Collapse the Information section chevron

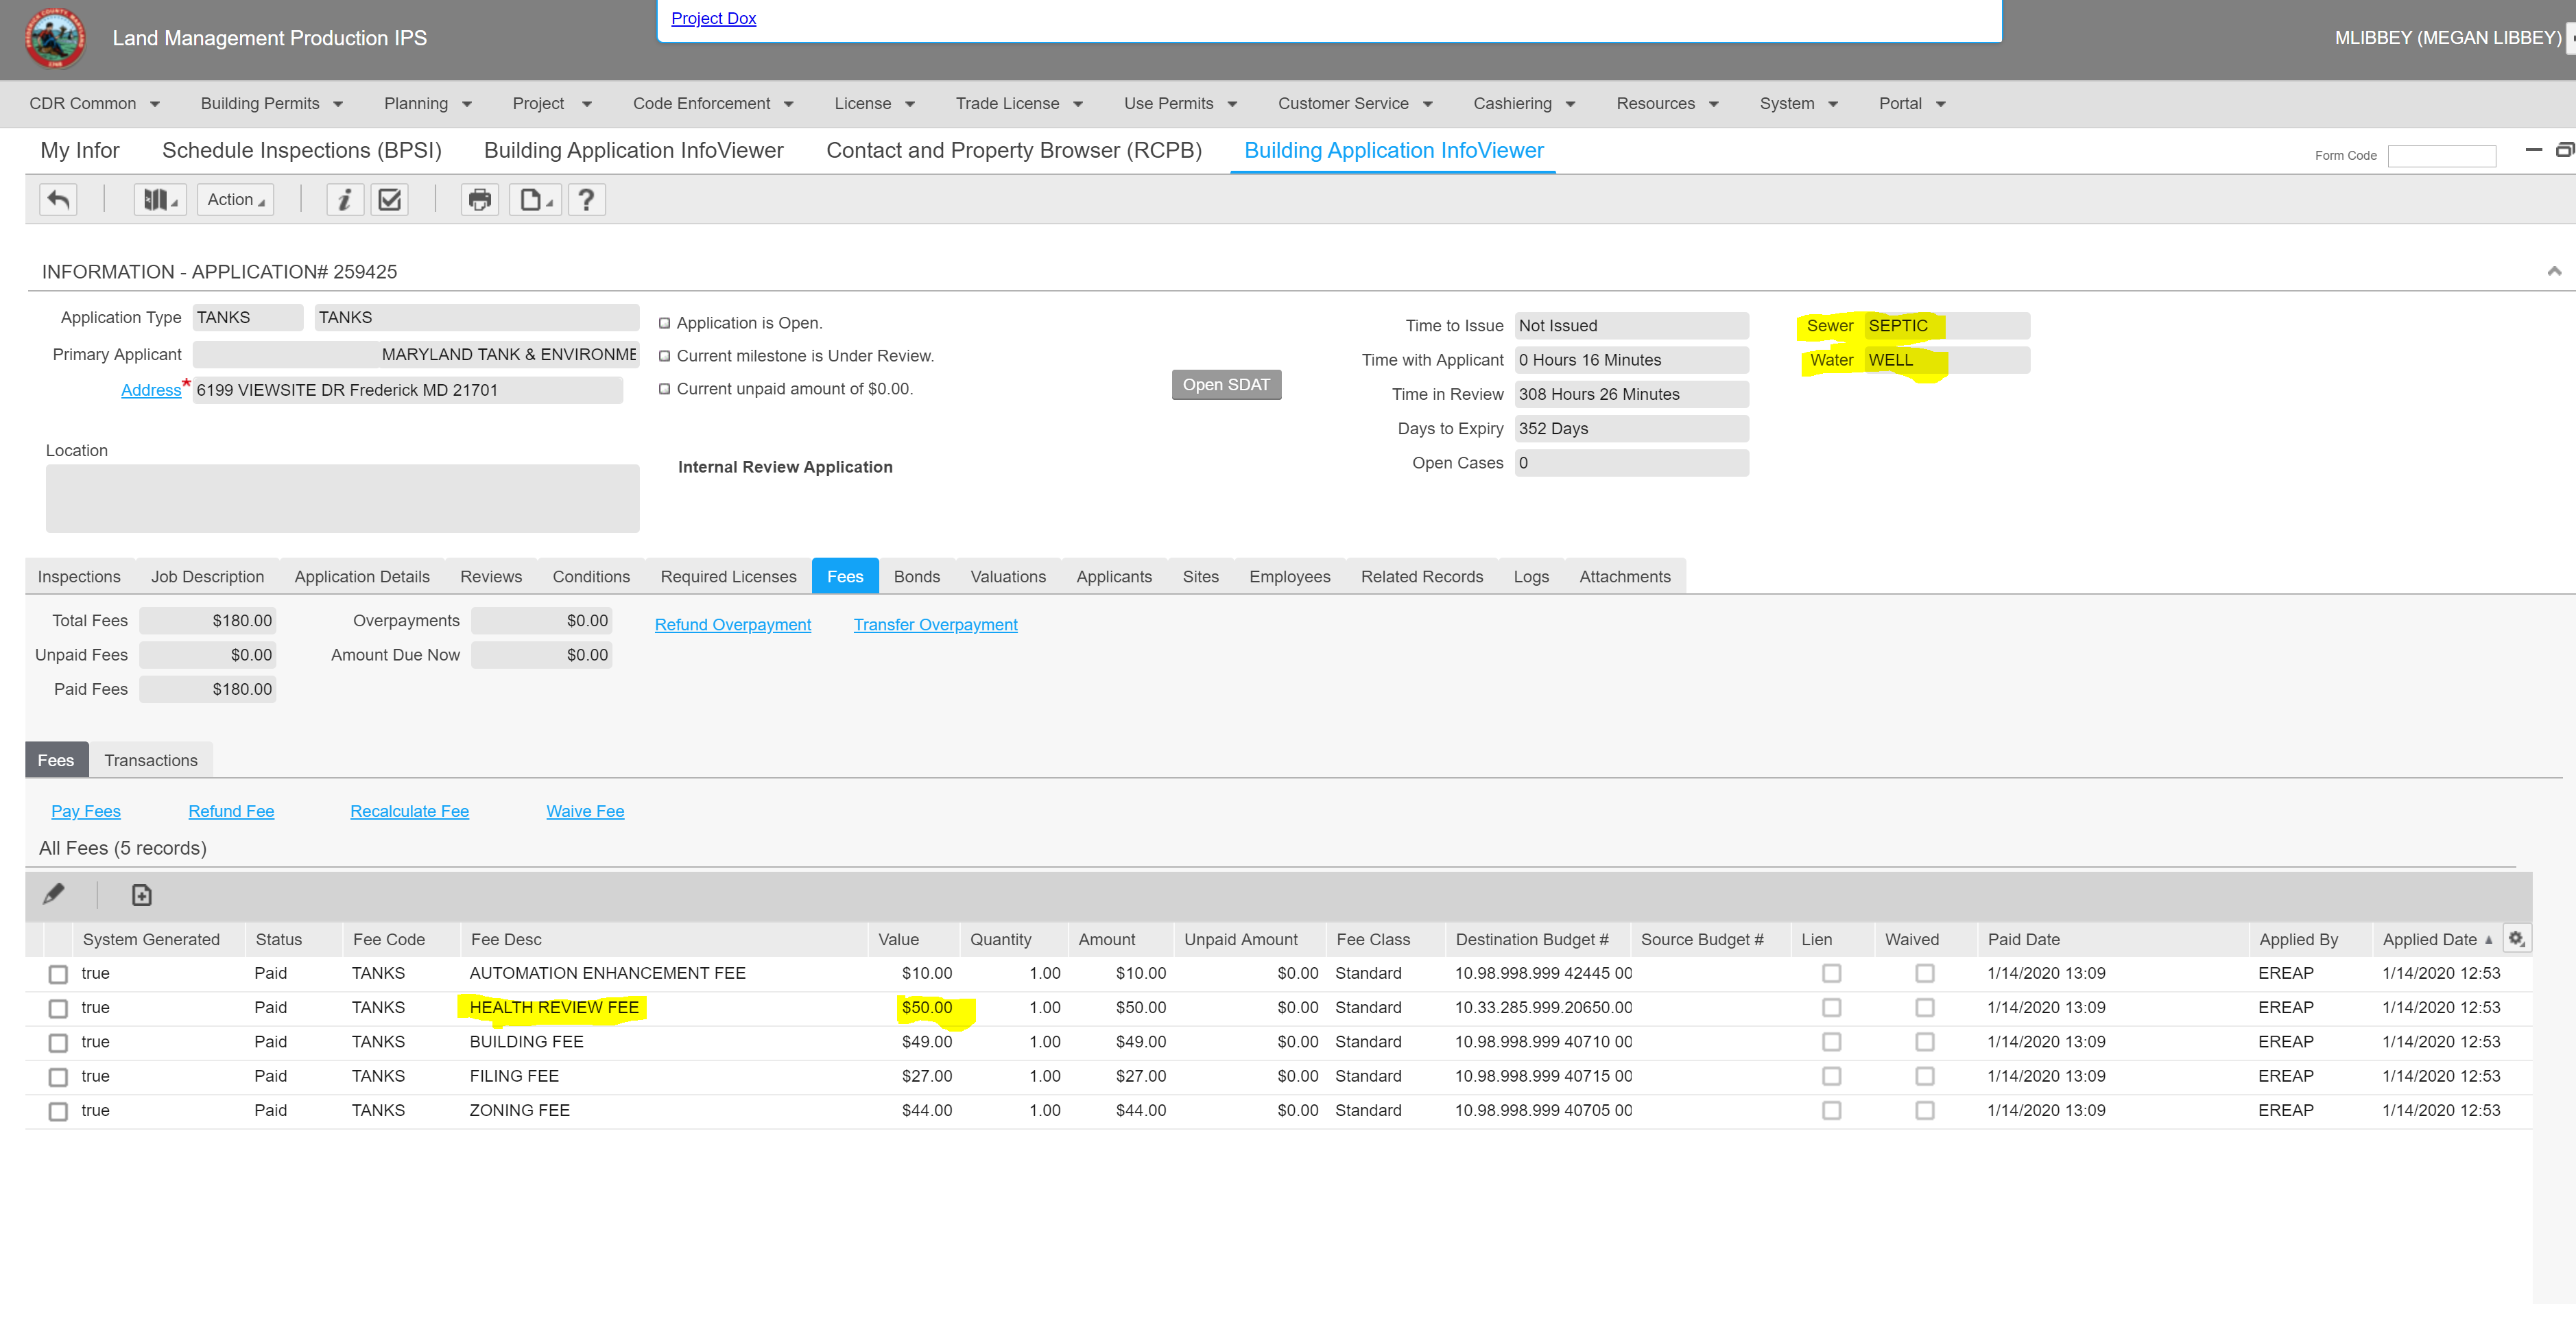2554,272
